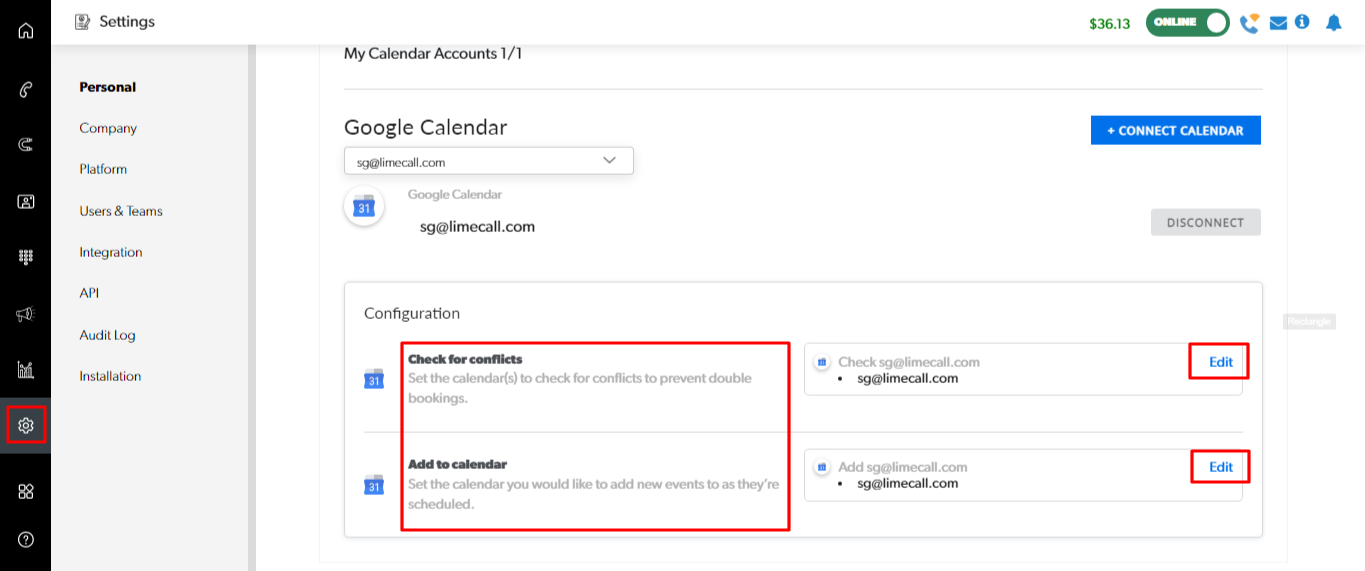1365x571 pixels.
Task: Open the Audit Log section
Action: pos(107,335)
